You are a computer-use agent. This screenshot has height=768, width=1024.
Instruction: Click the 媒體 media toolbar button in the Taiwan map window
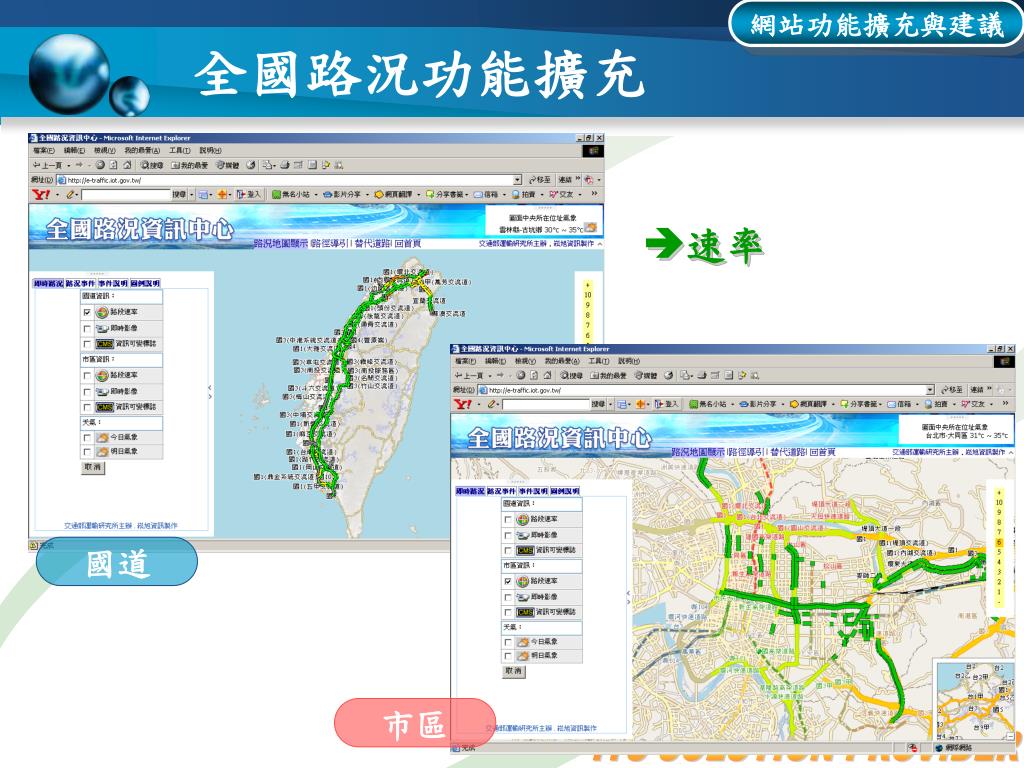coord(228,165)
